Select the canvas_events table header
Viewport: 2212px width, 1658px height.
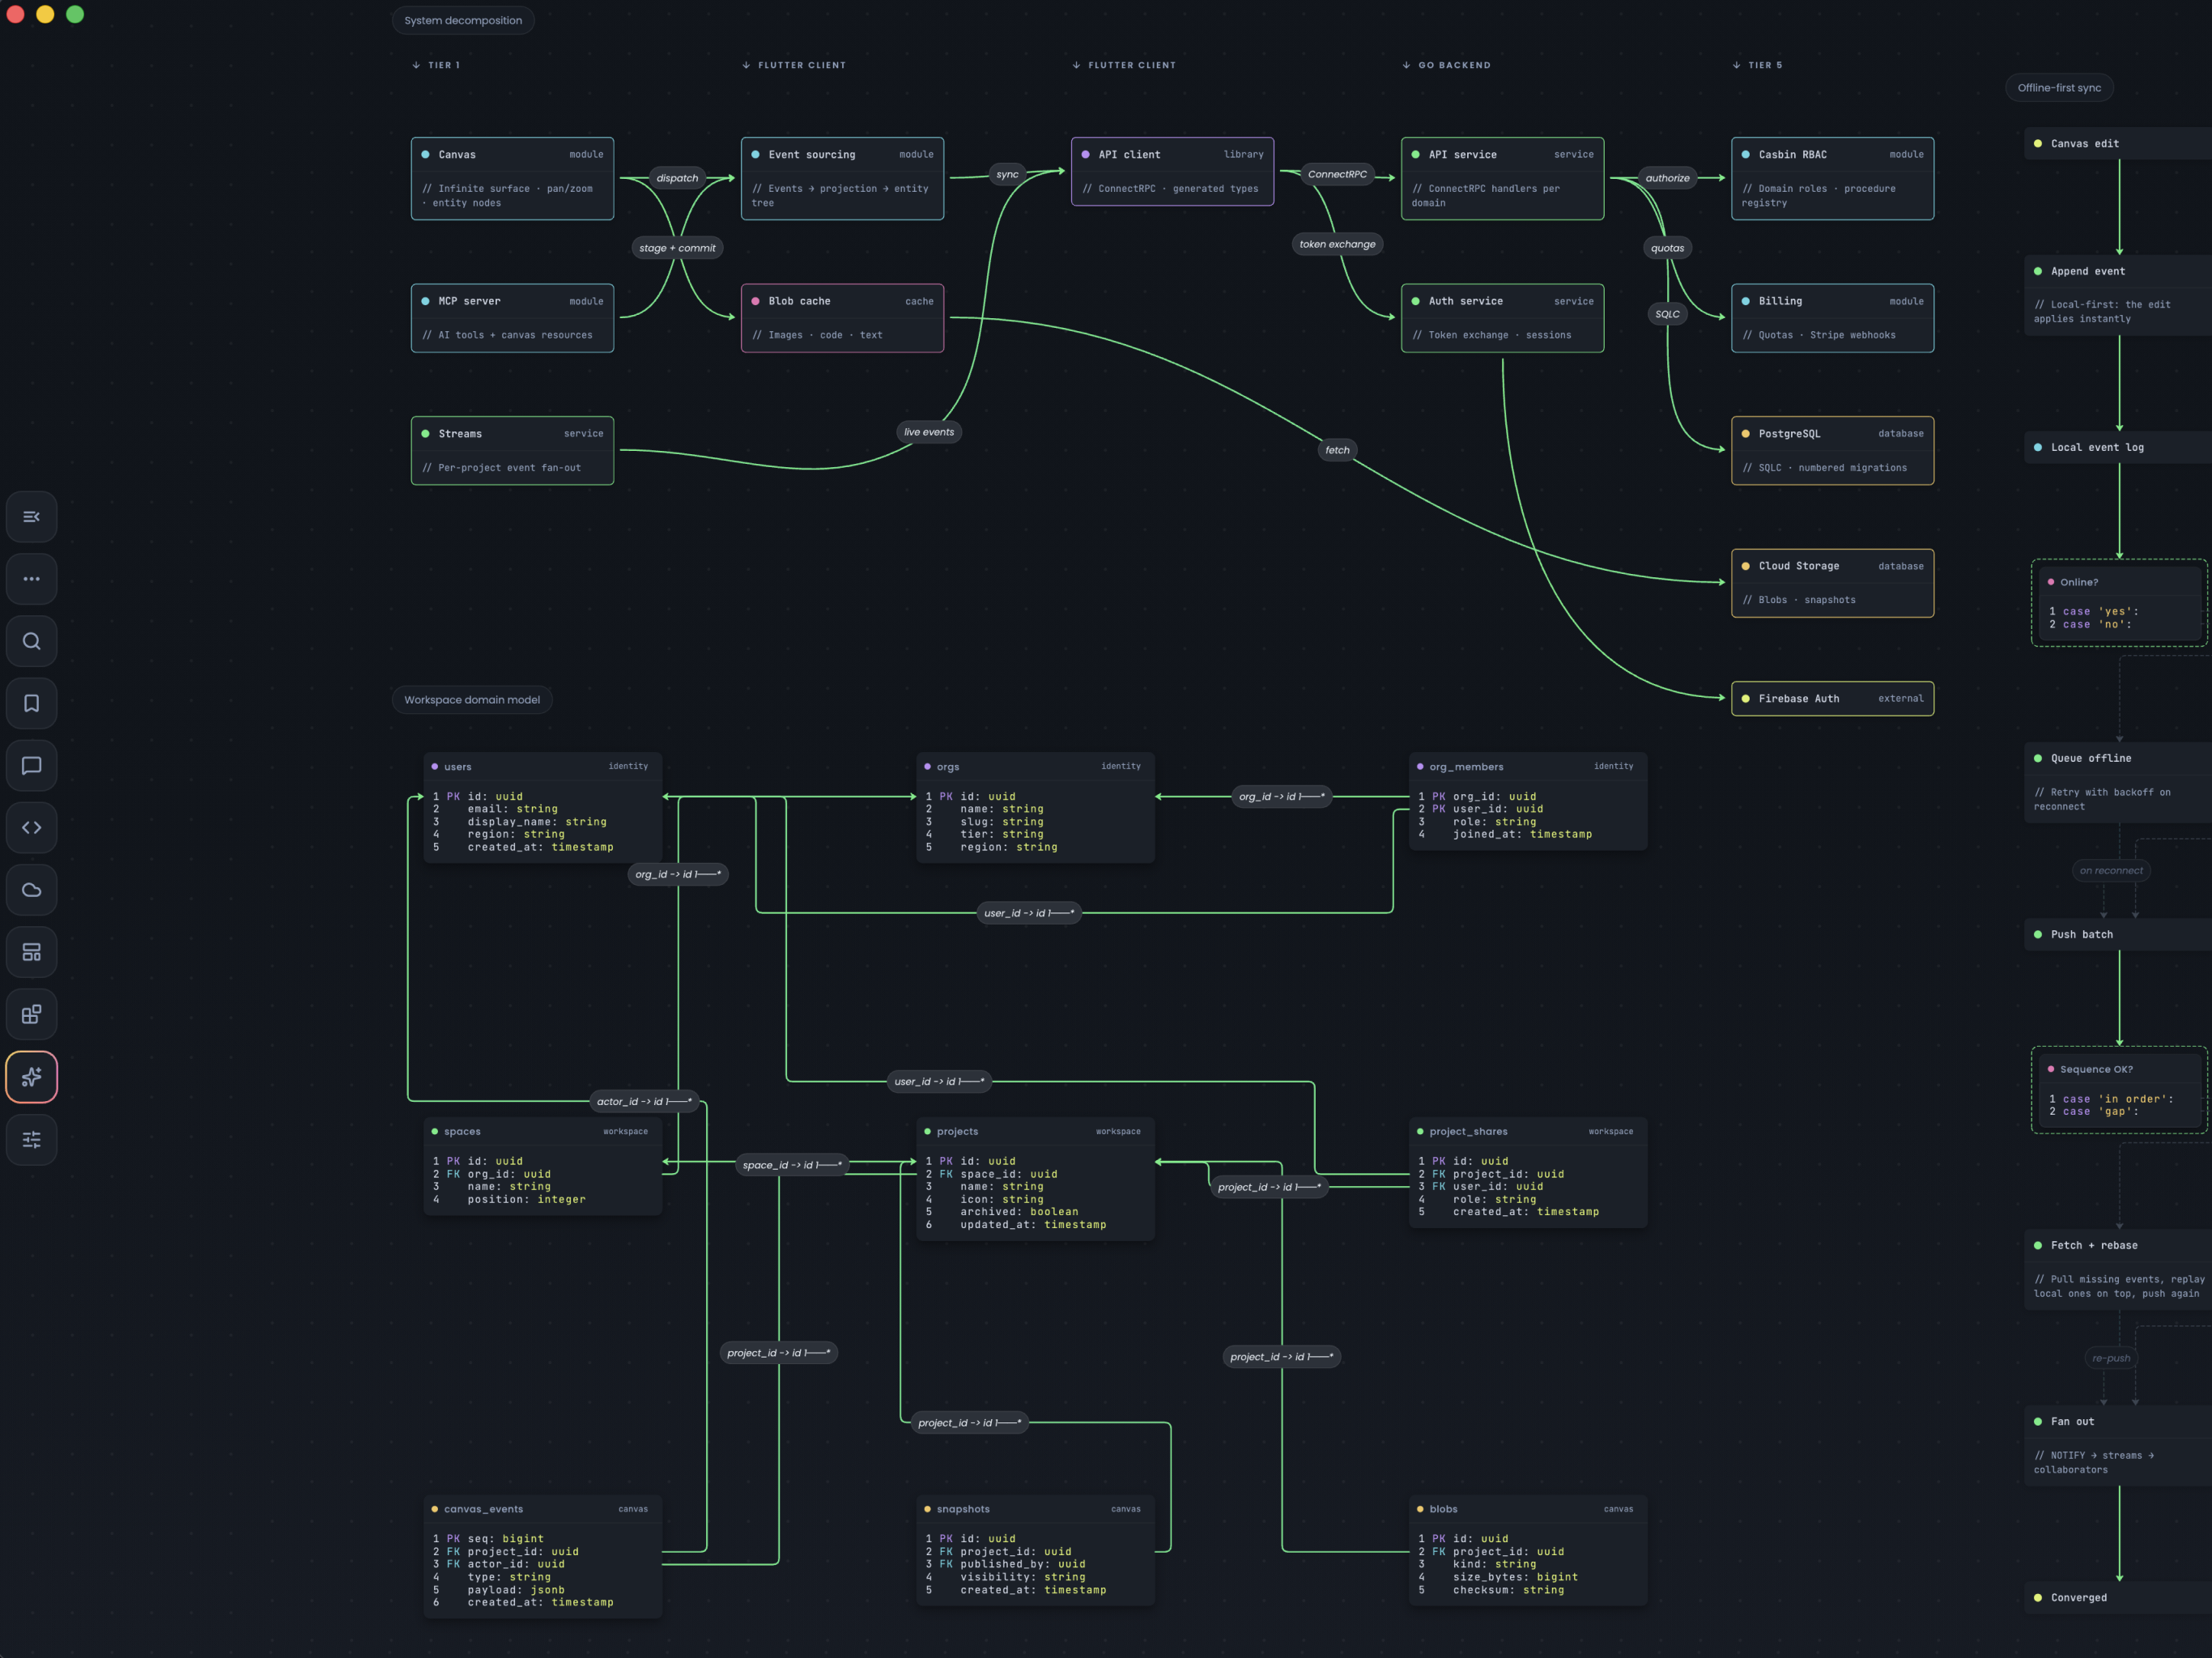coord(543,1509)
